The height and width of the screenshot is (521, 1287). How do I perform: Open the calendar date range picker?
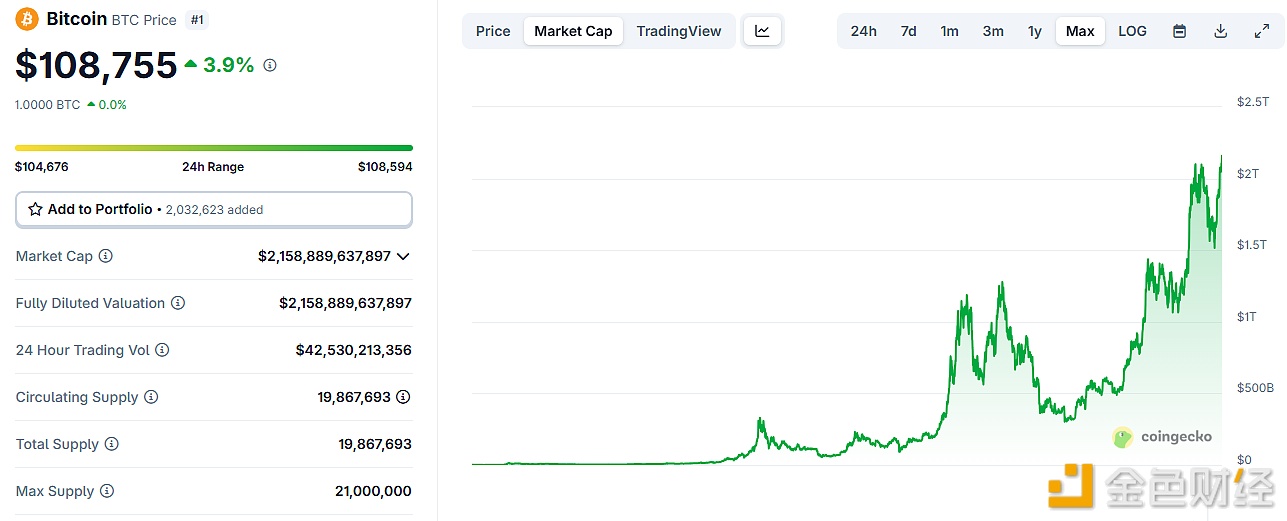[x=1179, y=31]
